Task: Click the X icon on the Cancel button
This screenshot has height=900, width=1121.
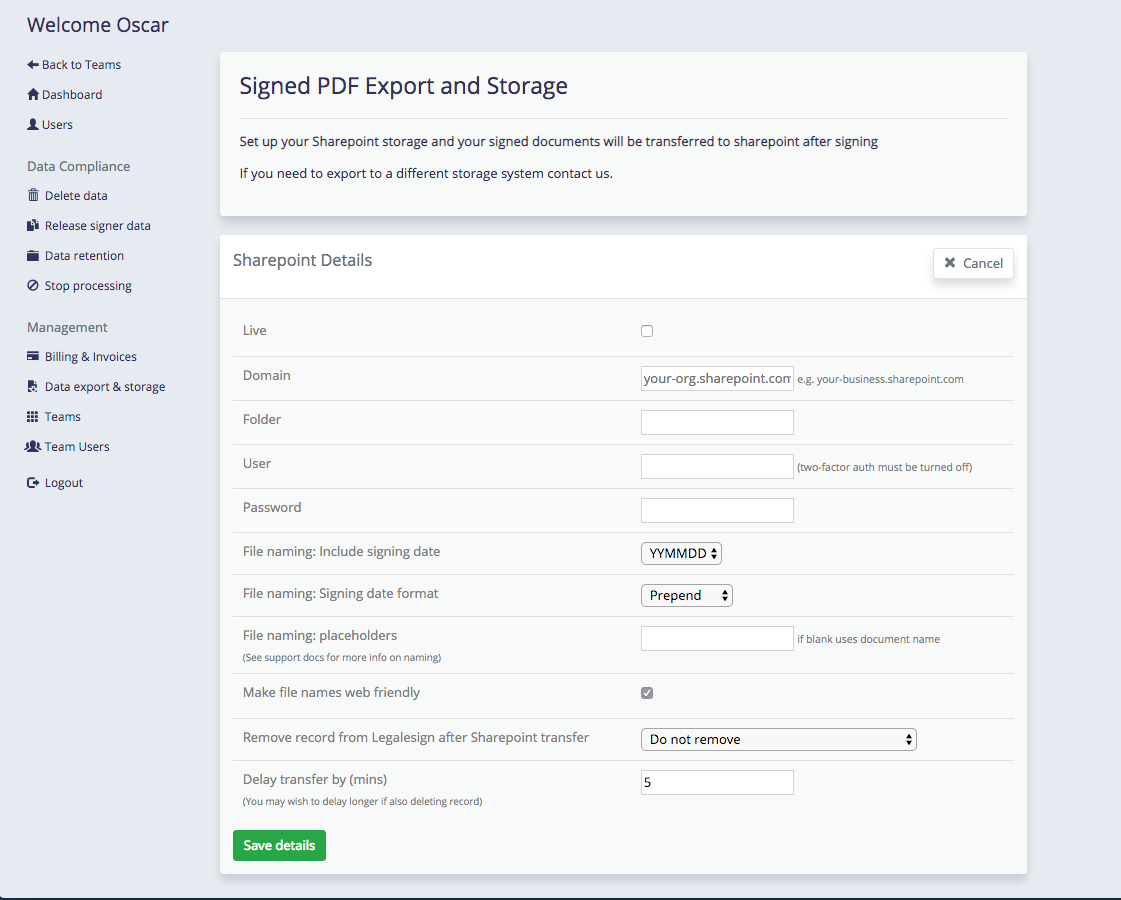Action: (x=950, y=263)
